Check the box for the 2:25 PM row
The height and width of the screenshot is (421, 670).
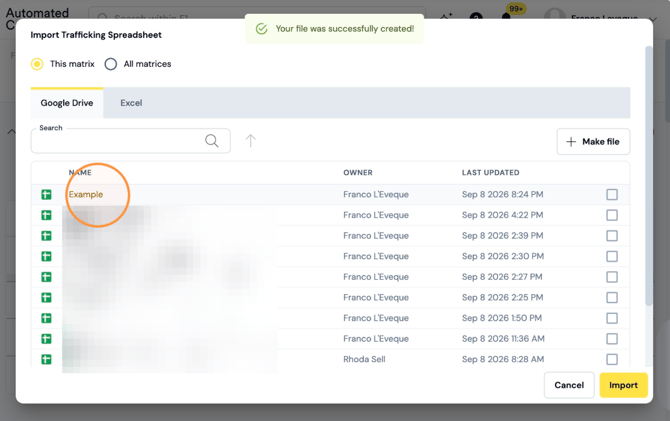[612, 297]
